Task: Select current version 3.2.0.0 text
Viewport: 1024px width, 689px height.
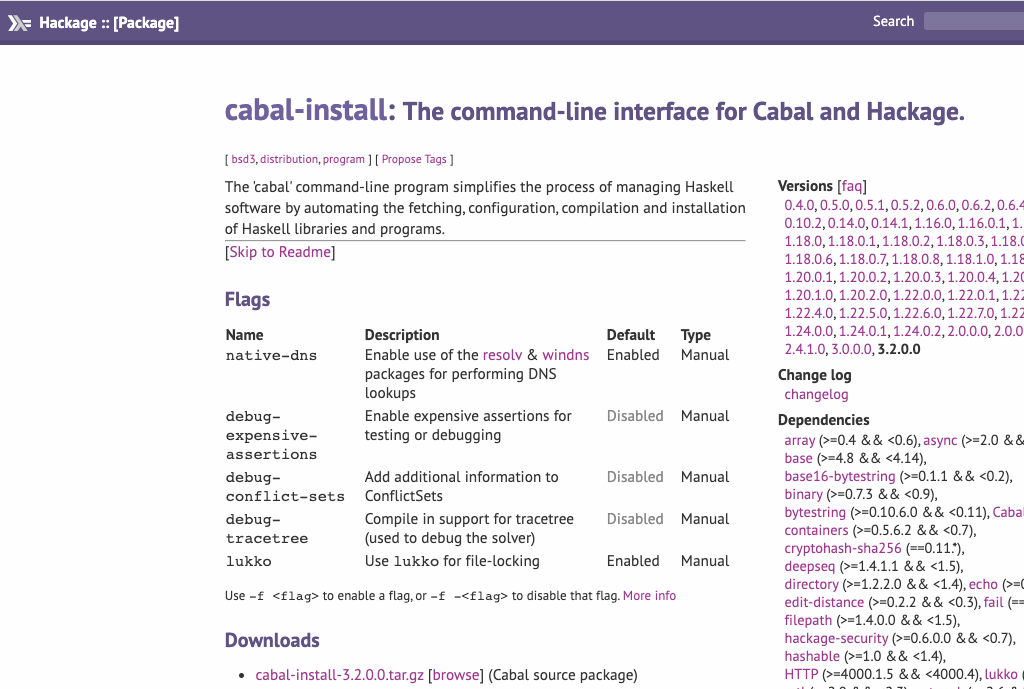Action: coord(899,349)
